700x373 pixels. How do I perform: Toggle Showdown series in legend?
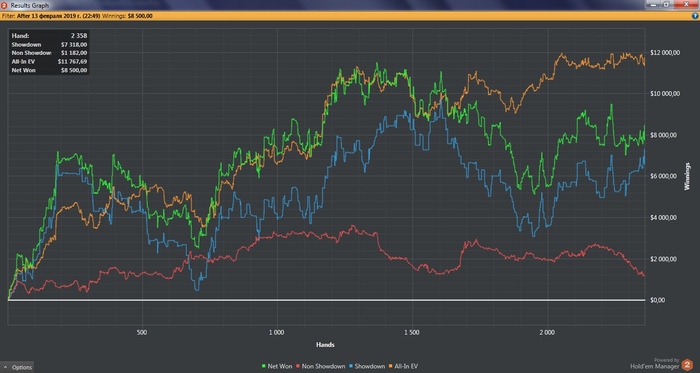click(x=367, y=366)
